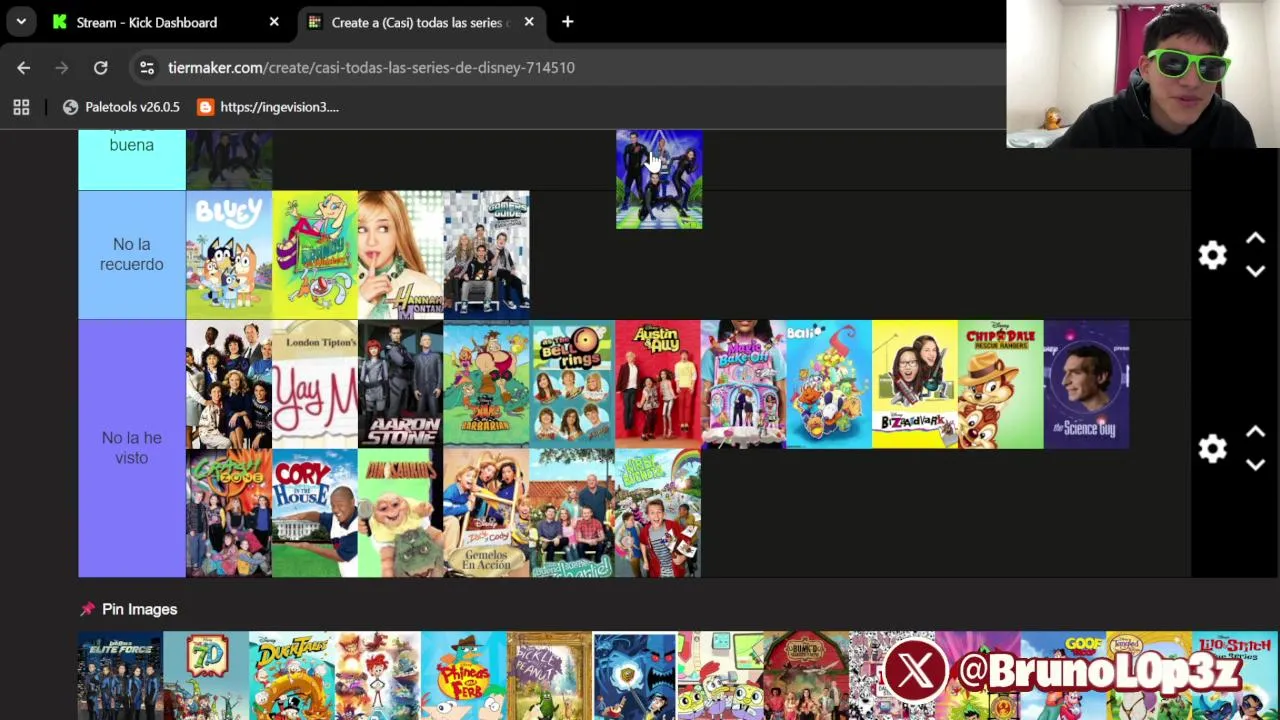
Task: Switch to the Stream - Kick Dashboard tab
Action: pyautogui.click(x=165, y=22)
